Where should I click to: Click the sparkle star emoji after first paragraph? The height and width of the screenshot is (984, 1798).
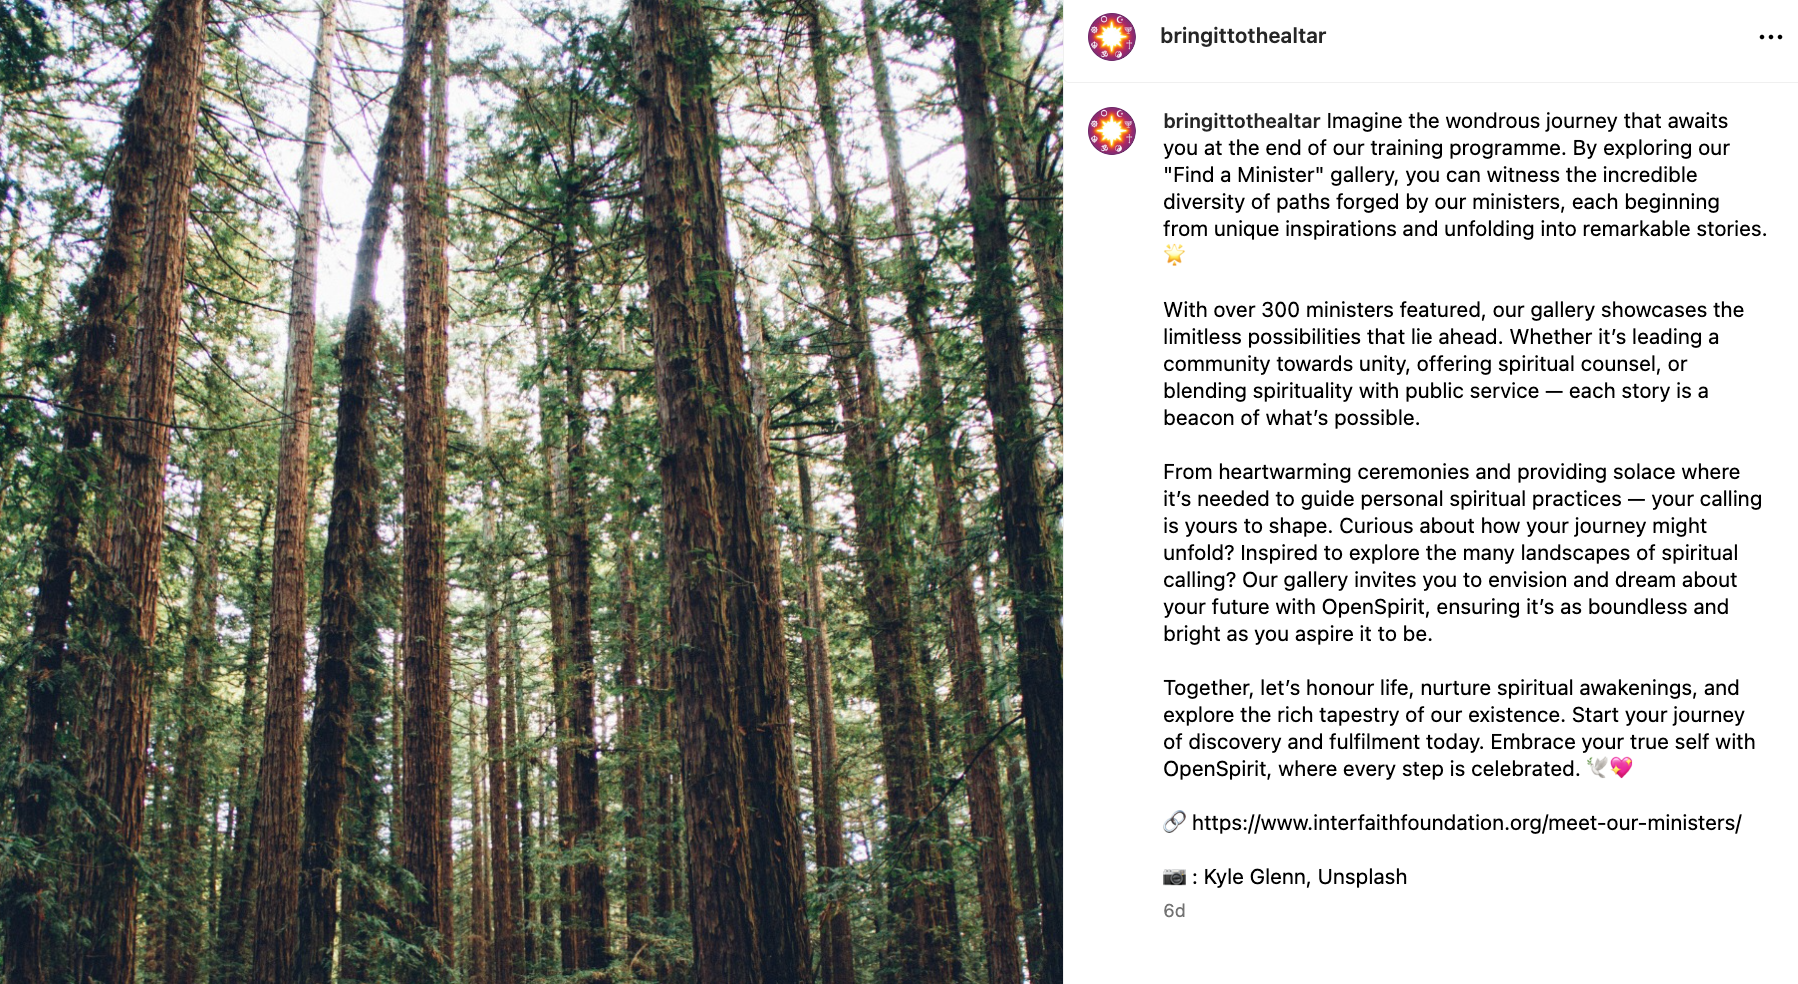point(1175,255)
